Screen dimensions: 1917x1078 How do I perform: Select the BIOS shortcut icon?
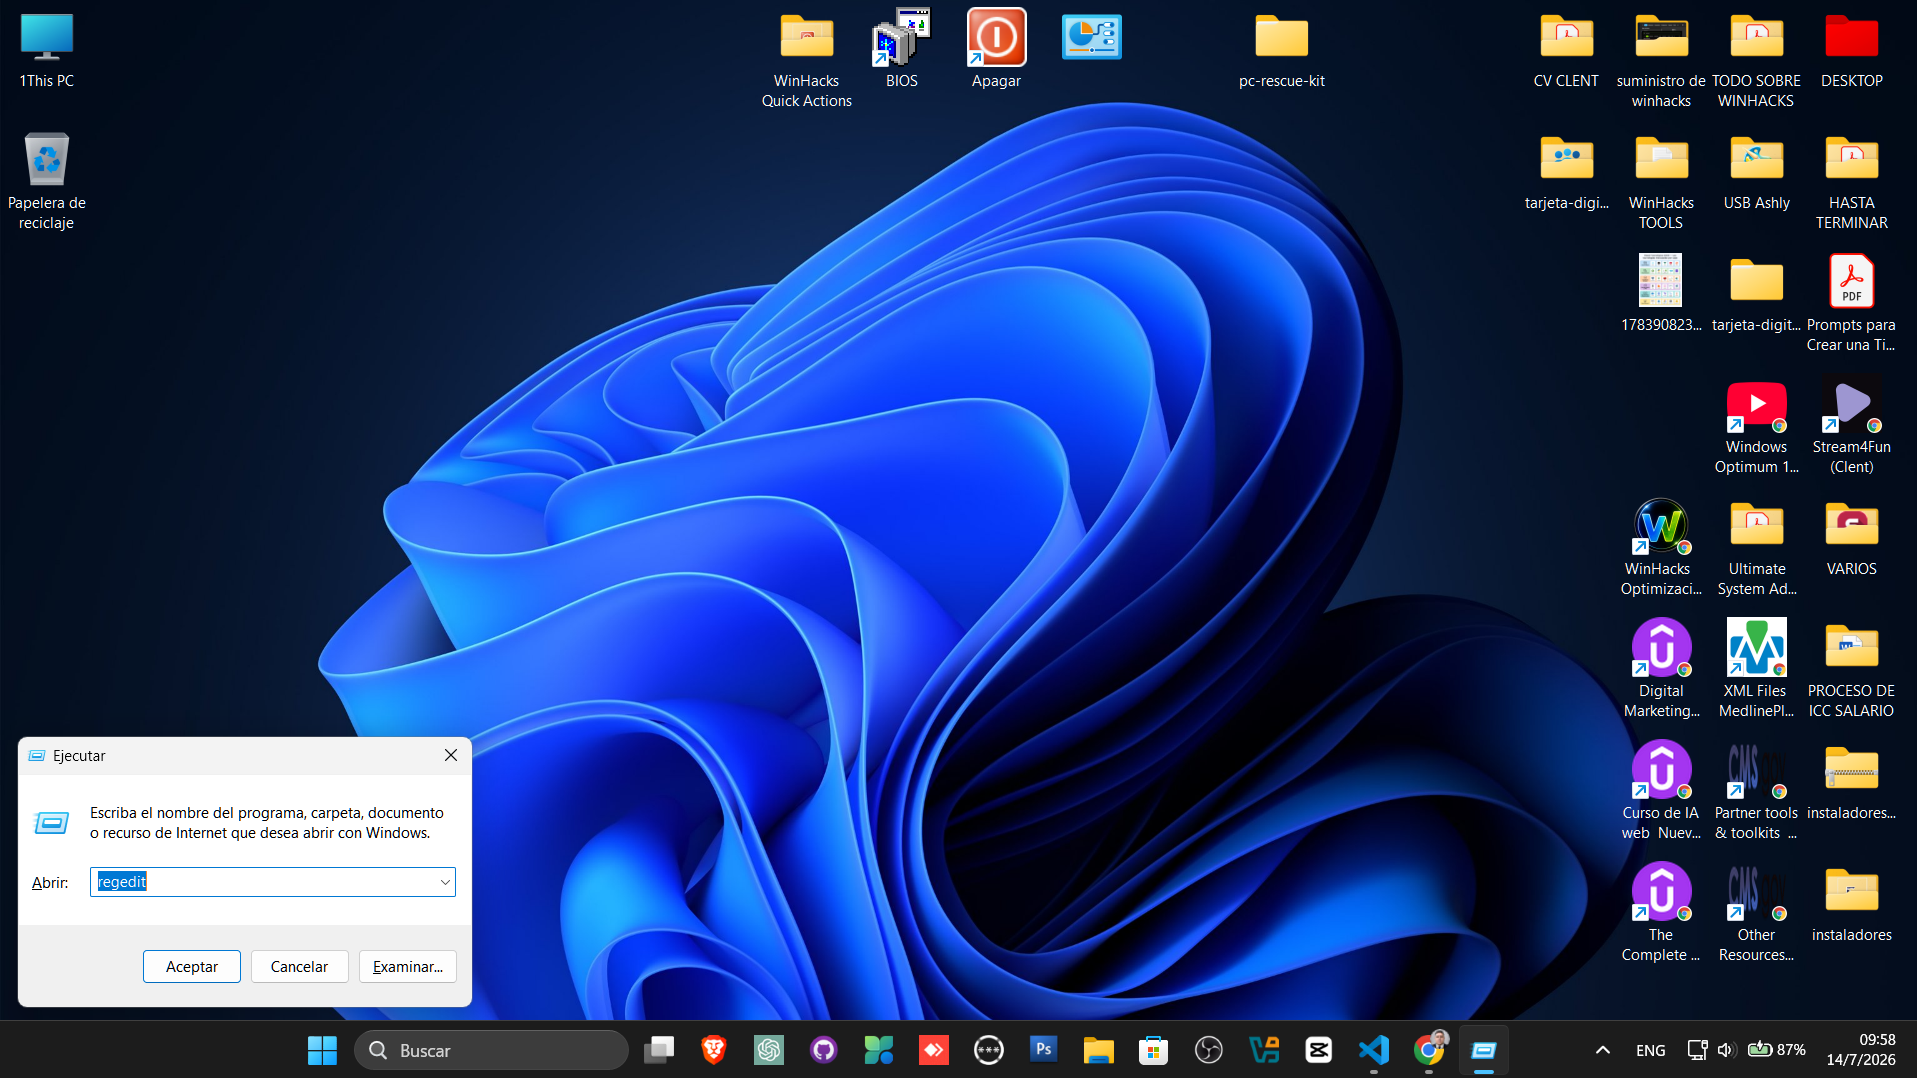[x=902, y=50]
